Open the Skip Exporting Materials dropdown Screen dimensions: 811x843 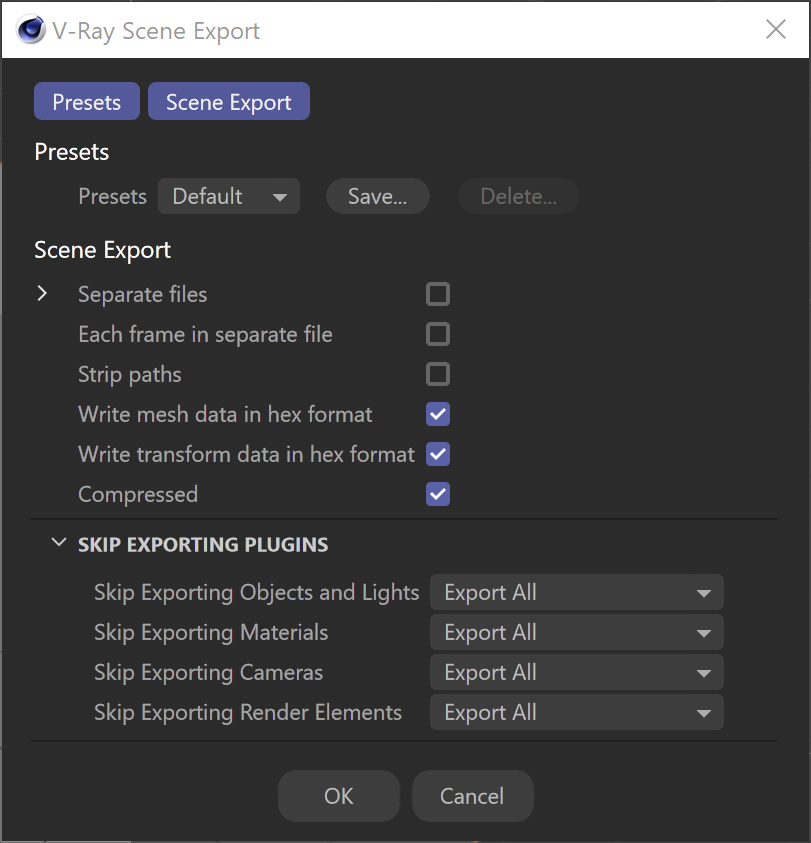click(577, 632)
